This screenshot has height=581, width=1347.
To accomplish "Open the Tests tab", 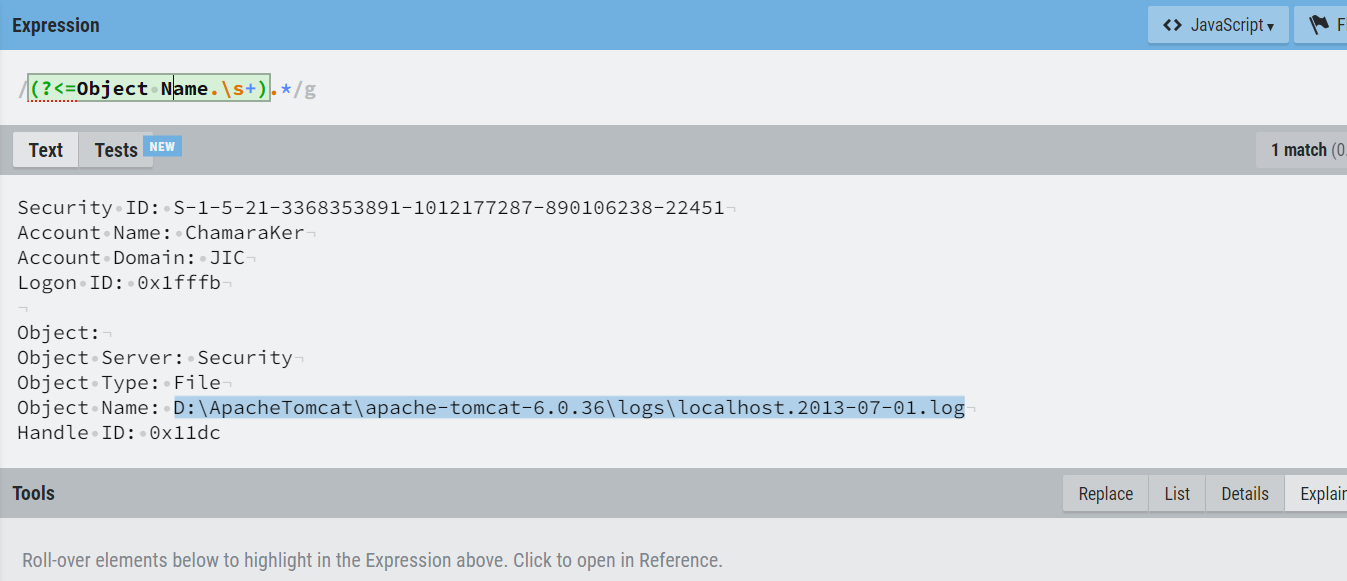I will [116, 150].
